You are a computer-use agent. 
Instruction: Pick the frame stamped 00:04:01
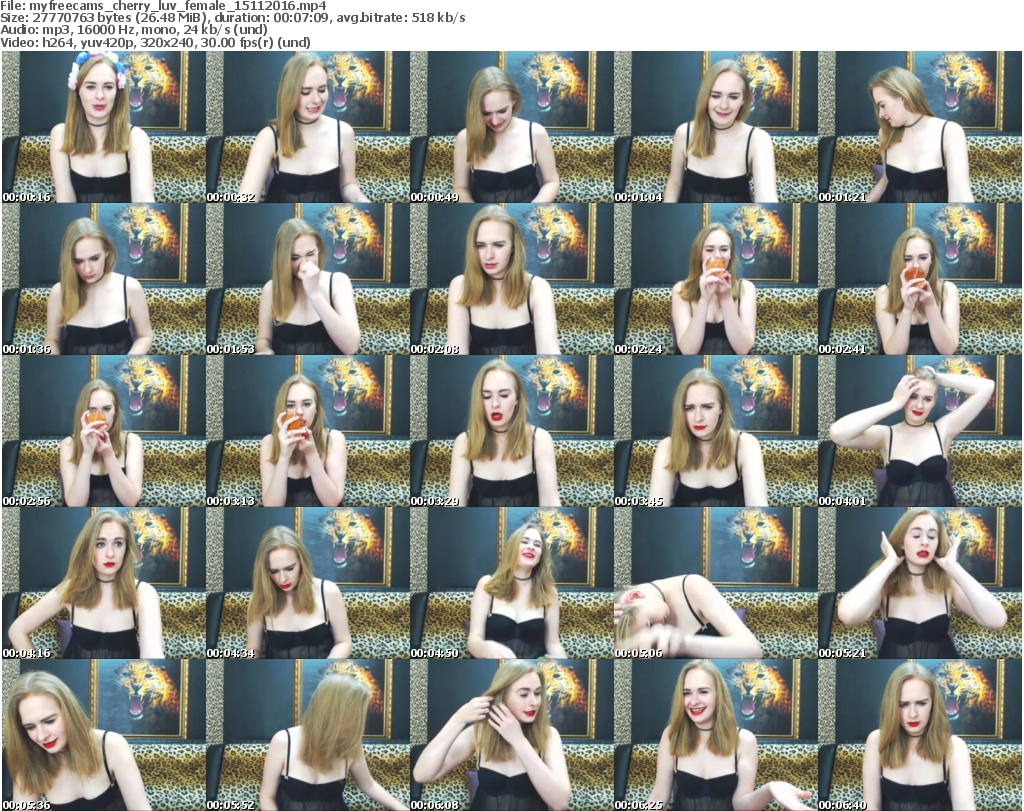coord(920,431)
